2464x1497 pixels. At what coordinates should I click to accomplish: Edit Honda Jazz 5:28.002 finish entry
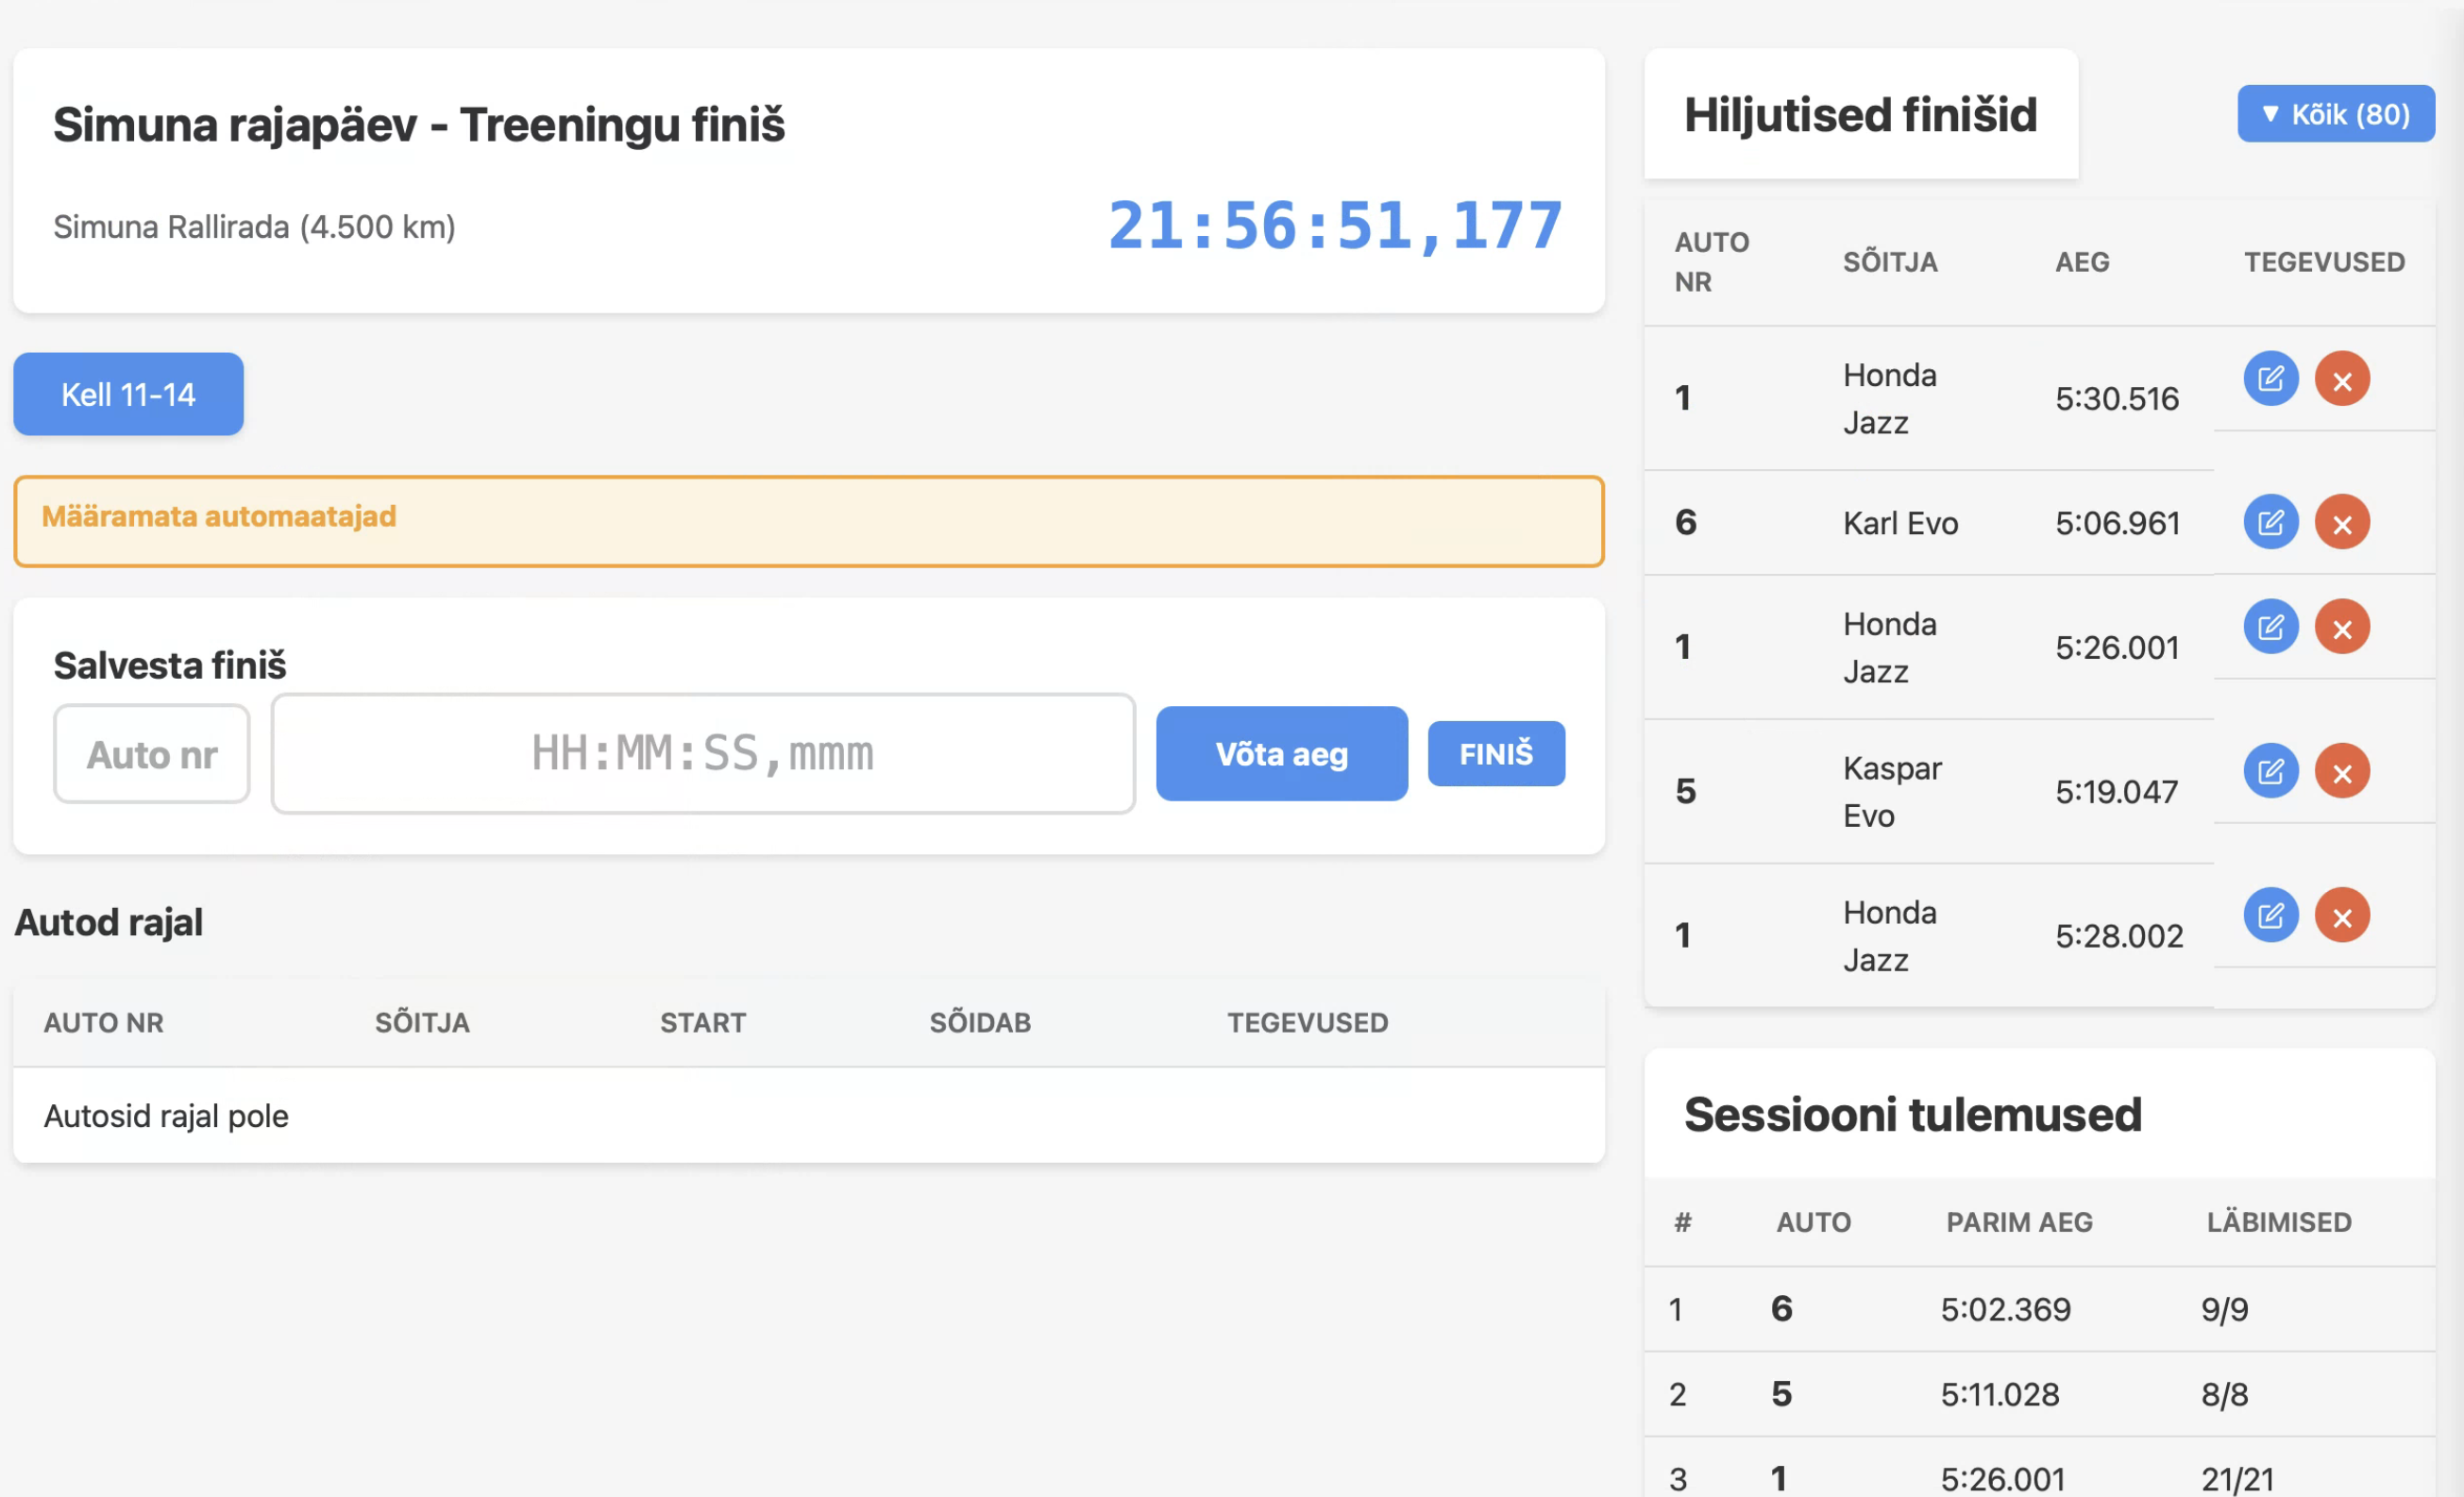2270,915
